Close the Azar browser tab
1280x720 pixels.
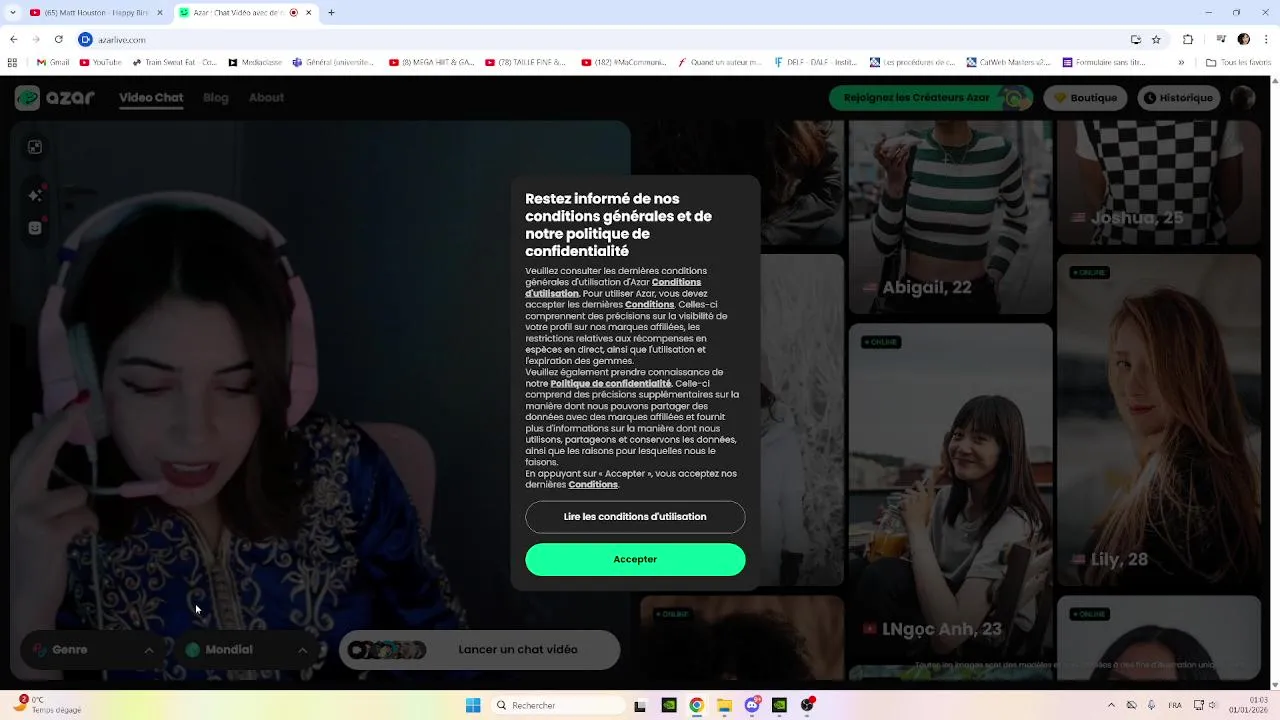tap(308, 13)
